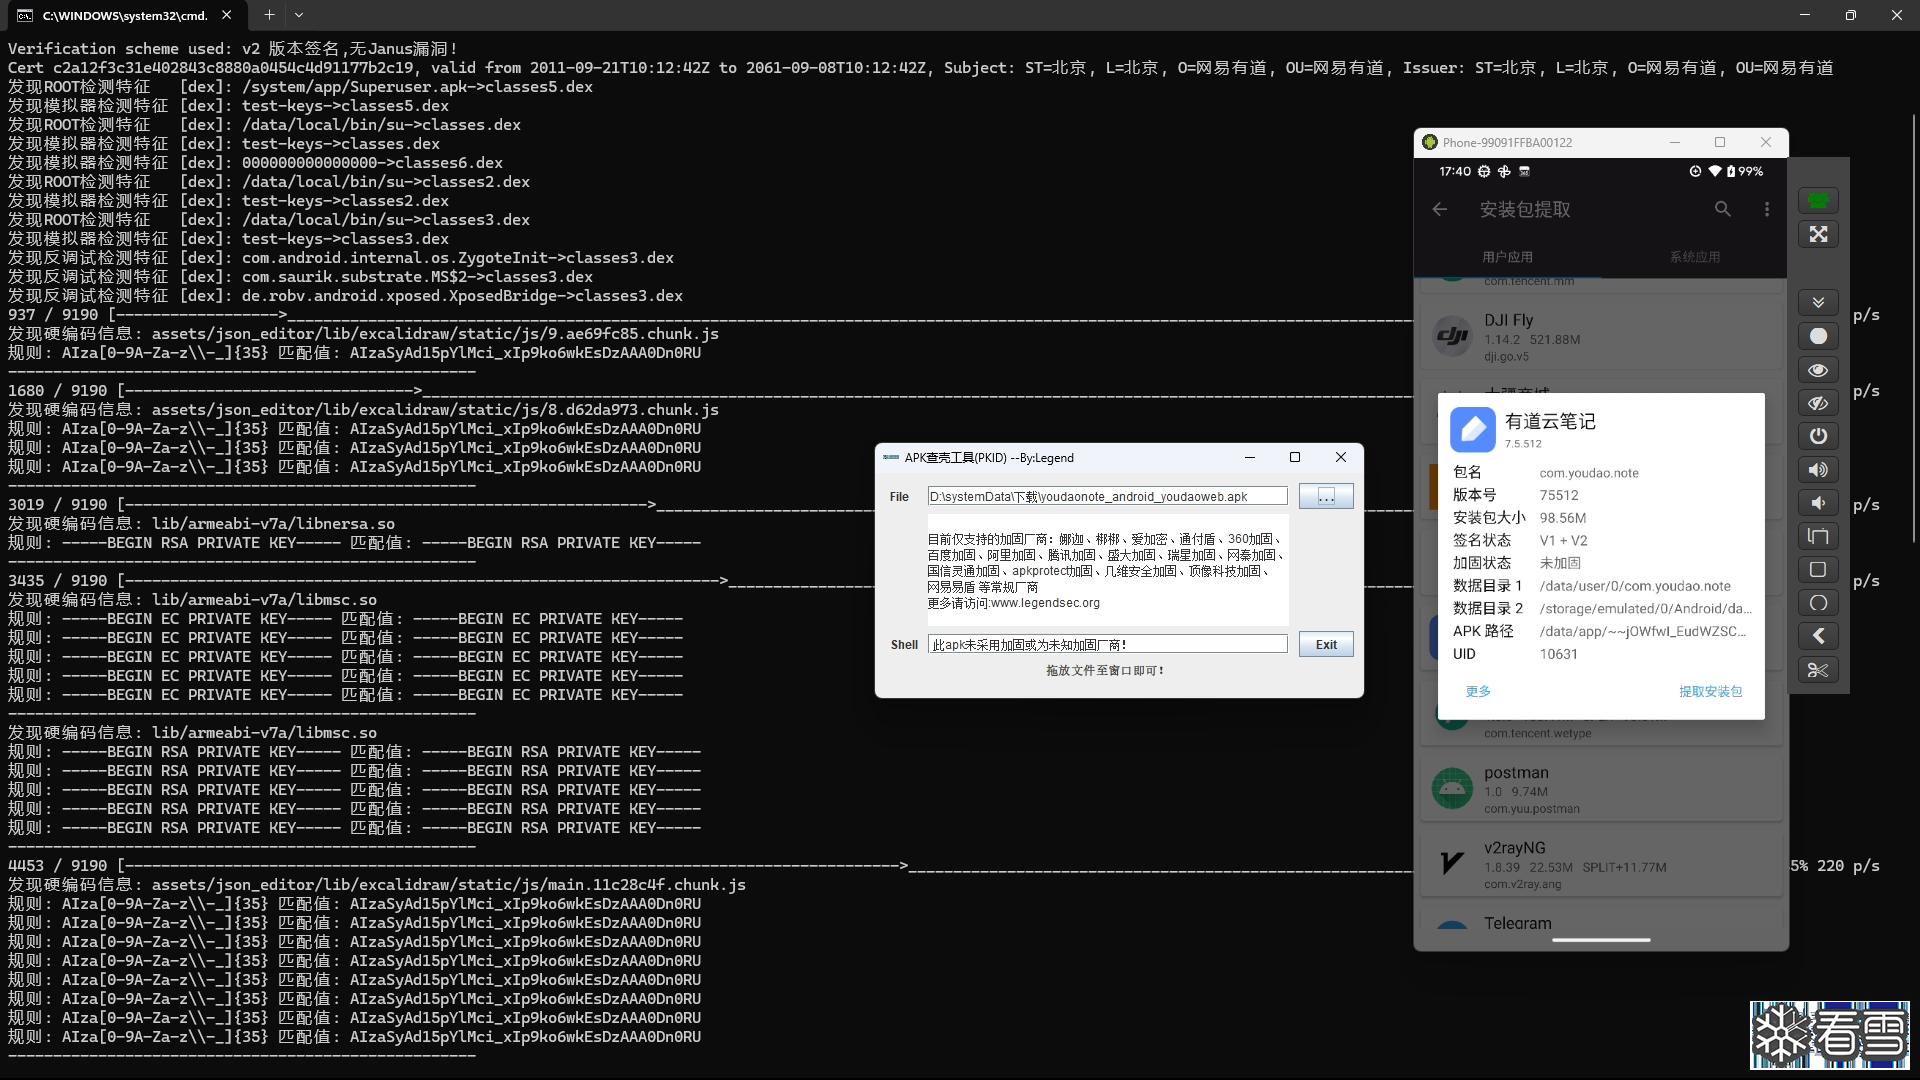Open the cmd tab dropdown arrow
1920x1080 pixels.
click(299, 15)
